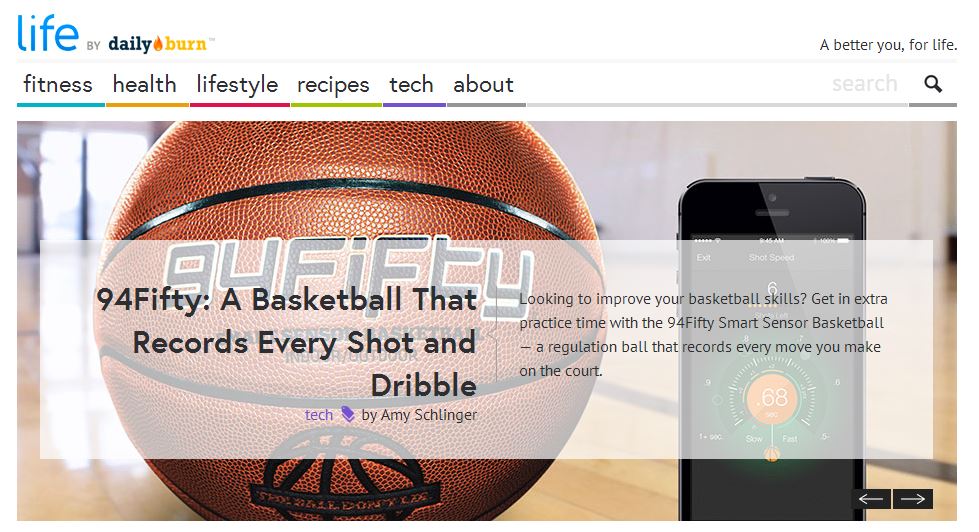Go to next slide with right arrow
Screen dimensions: 979x532
913,499
